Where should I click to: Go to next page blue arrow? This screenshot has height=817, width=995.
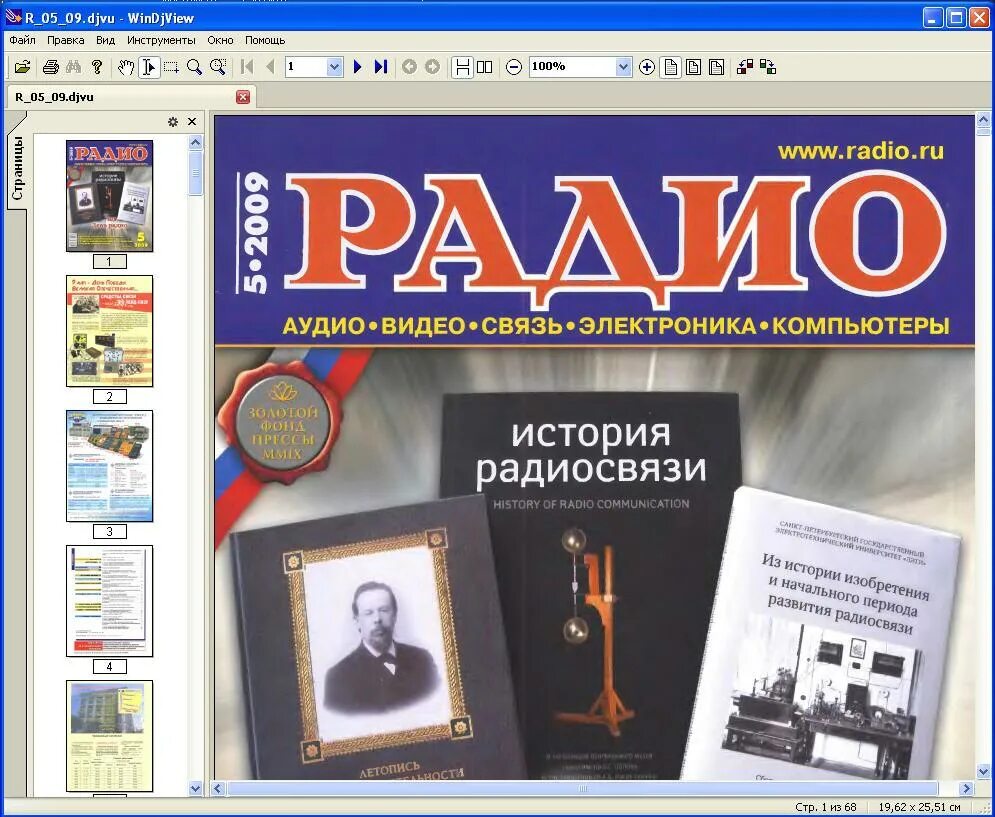point(357,67)
